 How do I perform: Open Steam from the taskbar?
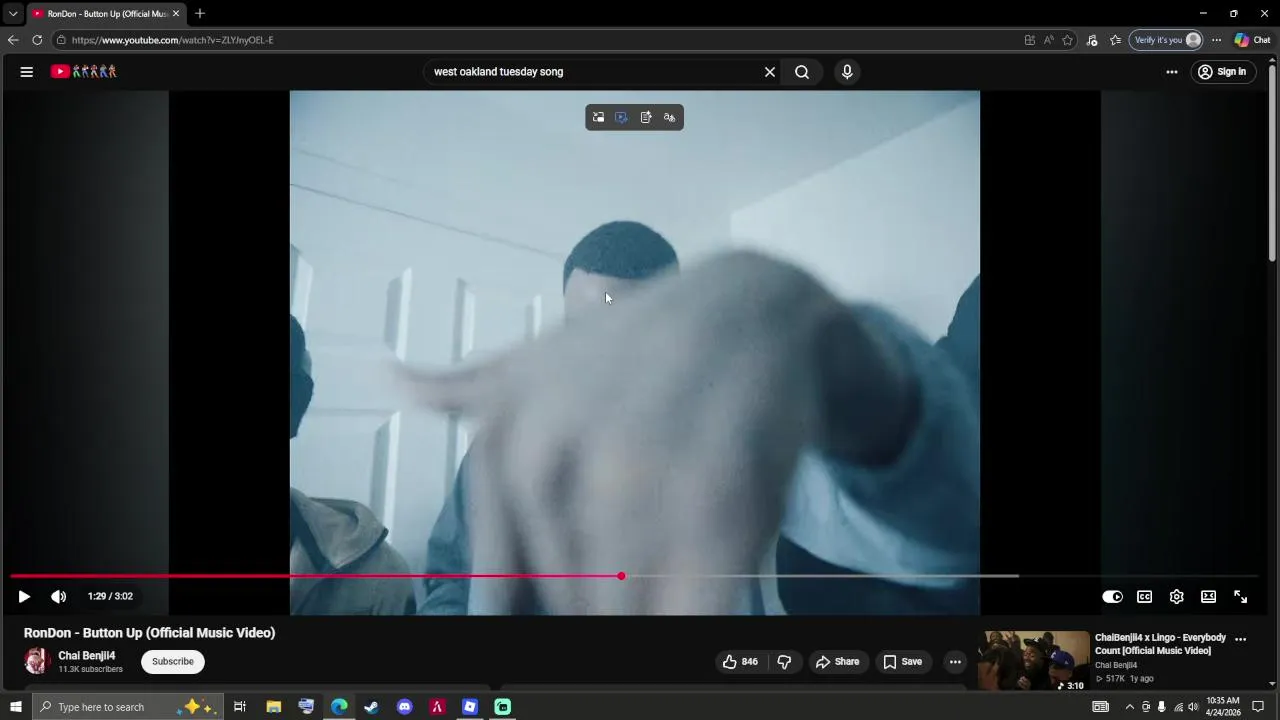tap(371, 707)
